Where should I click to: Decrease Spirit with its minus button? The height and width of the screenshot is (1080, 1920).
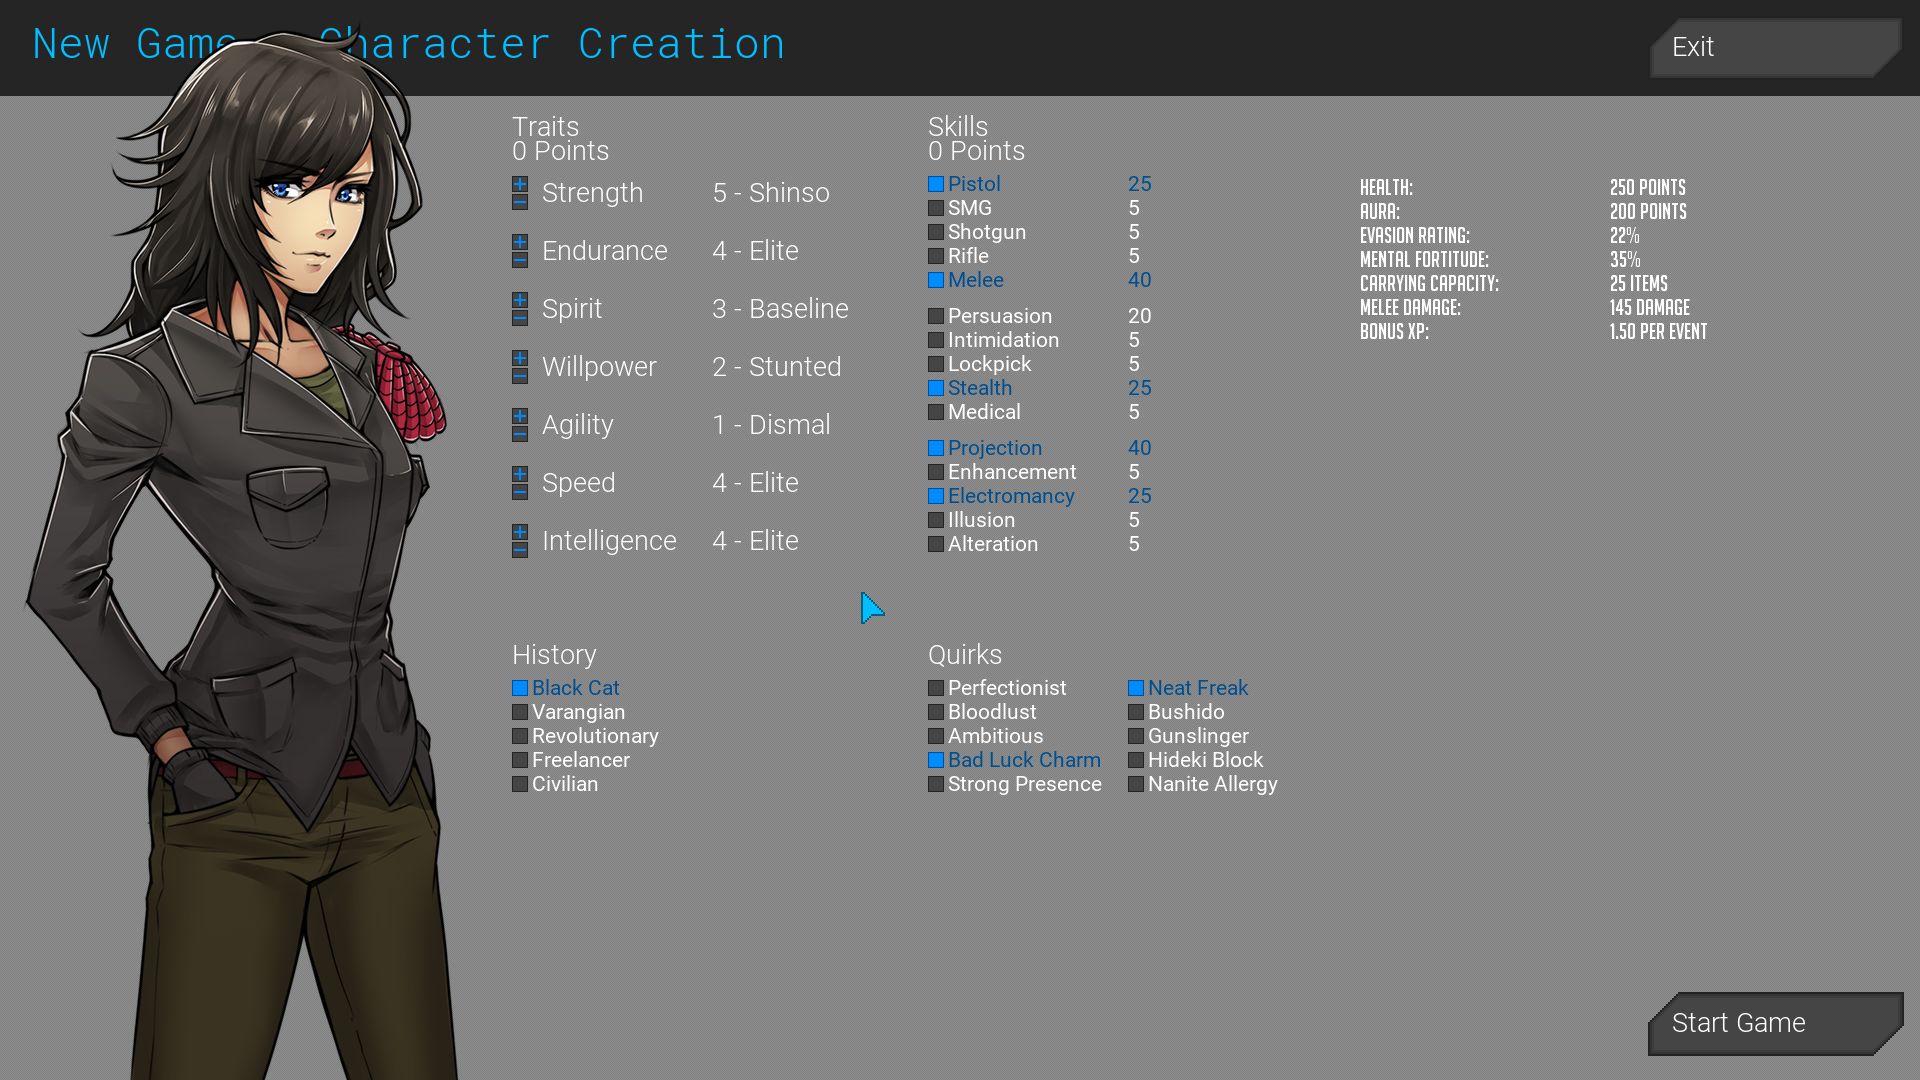[520, 318]
